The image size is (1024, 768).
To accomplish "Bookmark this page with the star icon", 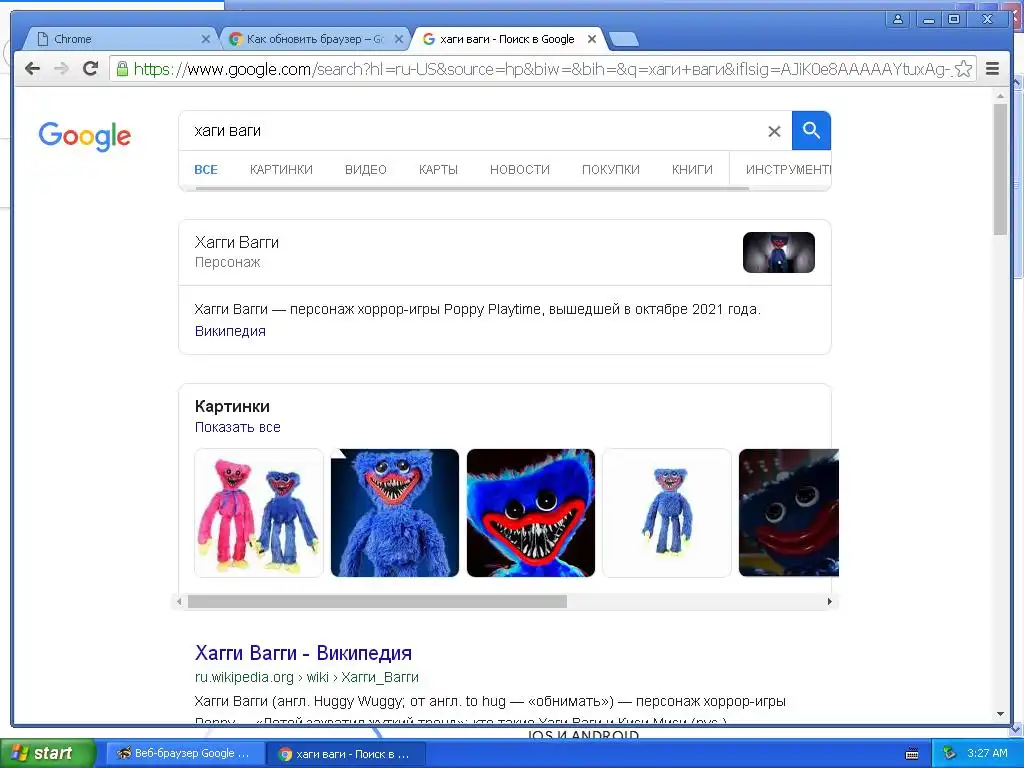I will [x=963, y=69].
